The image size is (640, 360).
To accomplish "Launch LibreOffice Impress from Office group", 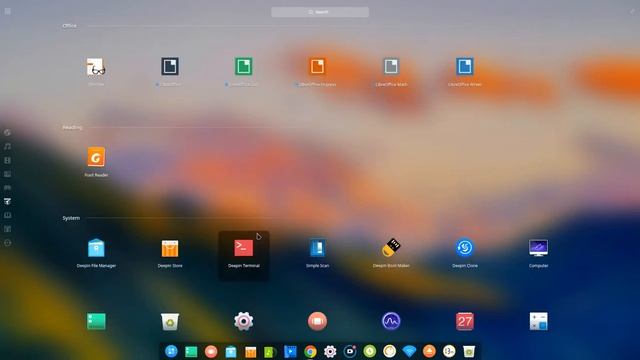I will (317, 67).
